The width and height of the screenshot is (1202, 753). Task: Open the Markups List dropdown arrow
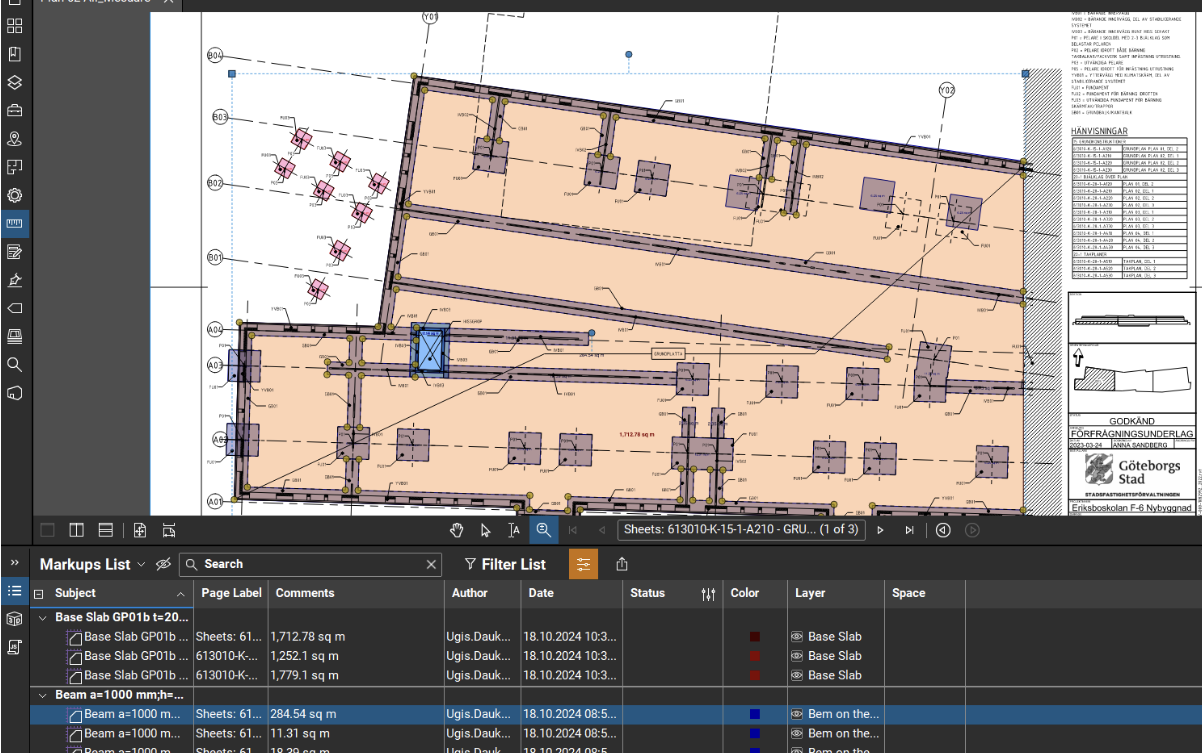[x=141, y=564]
